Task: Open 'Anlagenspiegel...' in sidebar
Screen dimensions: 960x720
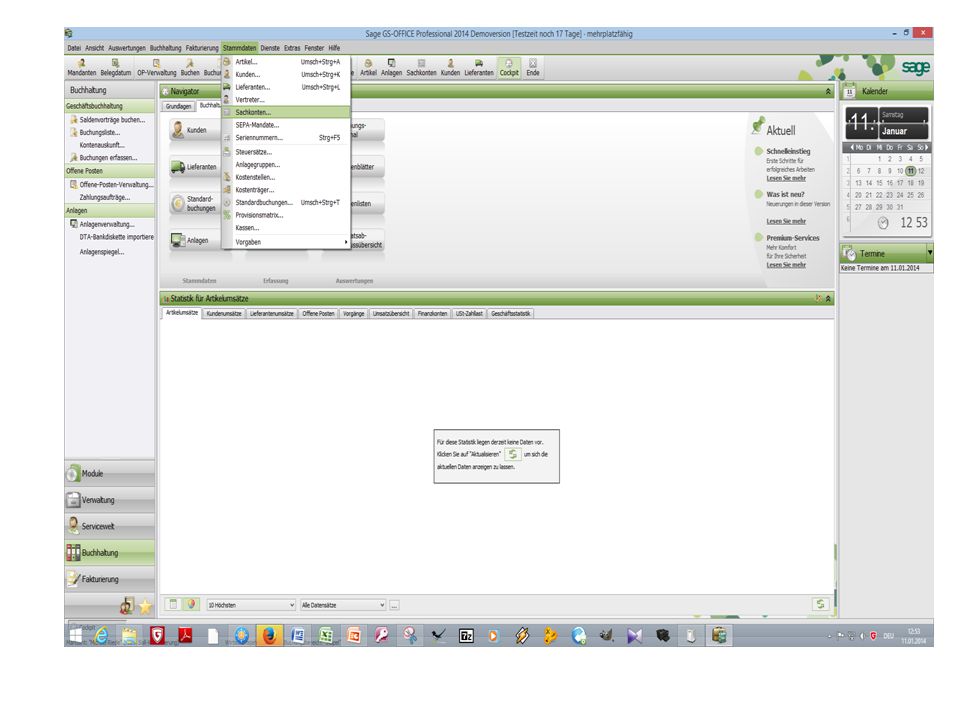Action: pyautogui.click(x=102, y=252)
